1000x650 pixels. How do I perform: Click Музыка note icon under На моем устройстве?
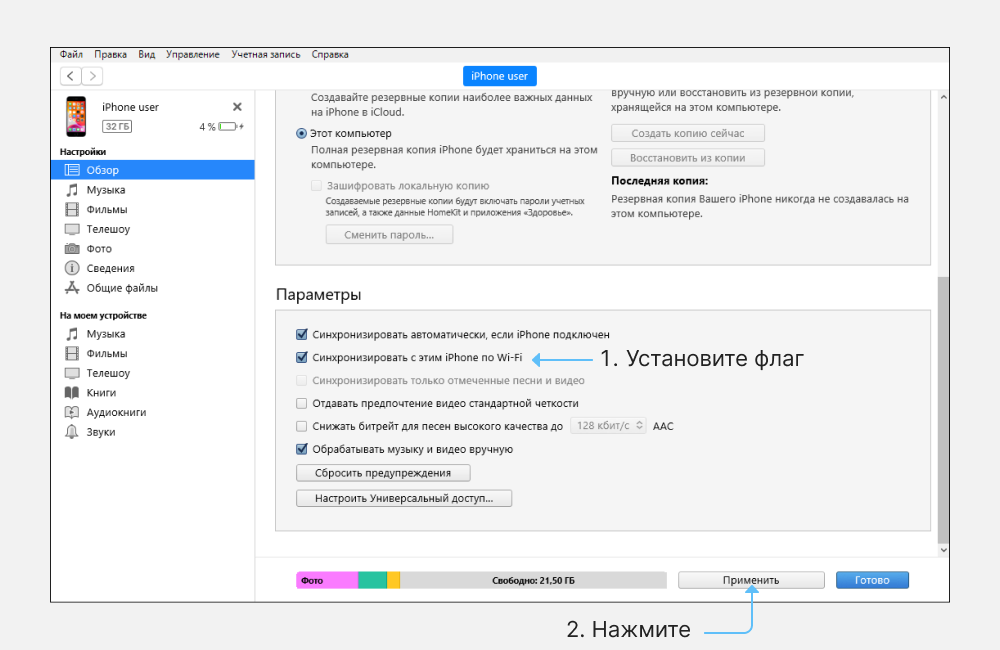[x=72, y=334]
